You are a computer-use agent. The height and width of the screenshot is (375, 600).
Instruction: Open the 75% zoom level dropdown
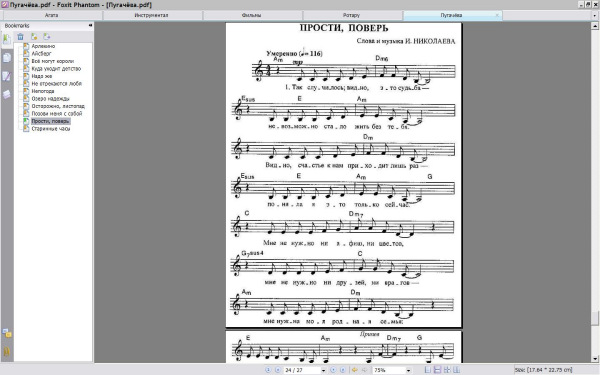pyautogui.click(x=408, y=370)
